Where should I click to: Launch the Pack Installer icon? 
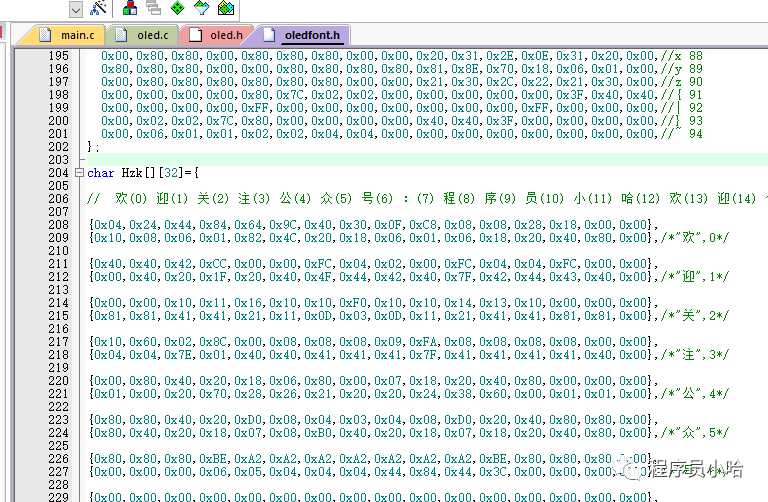[226, 9]
